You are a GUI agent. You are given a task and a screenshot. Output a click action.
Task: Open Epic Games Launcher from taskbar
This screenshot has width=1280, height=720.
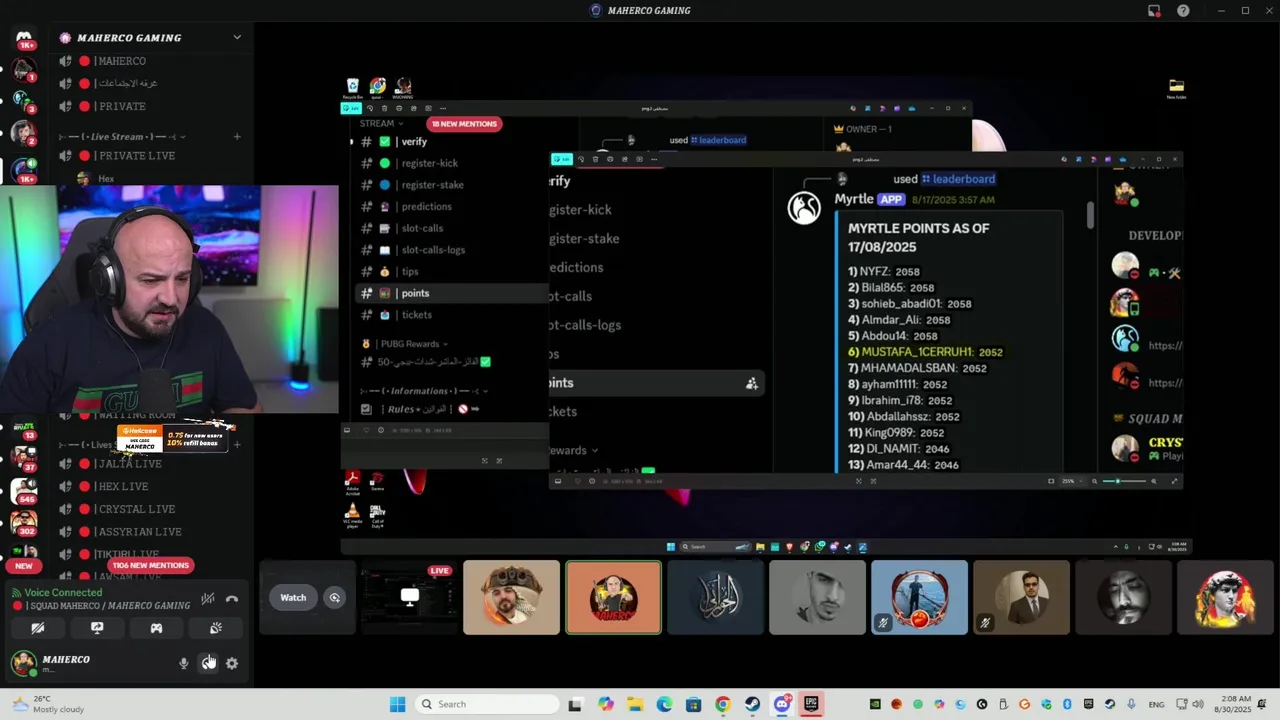point(811,704)
